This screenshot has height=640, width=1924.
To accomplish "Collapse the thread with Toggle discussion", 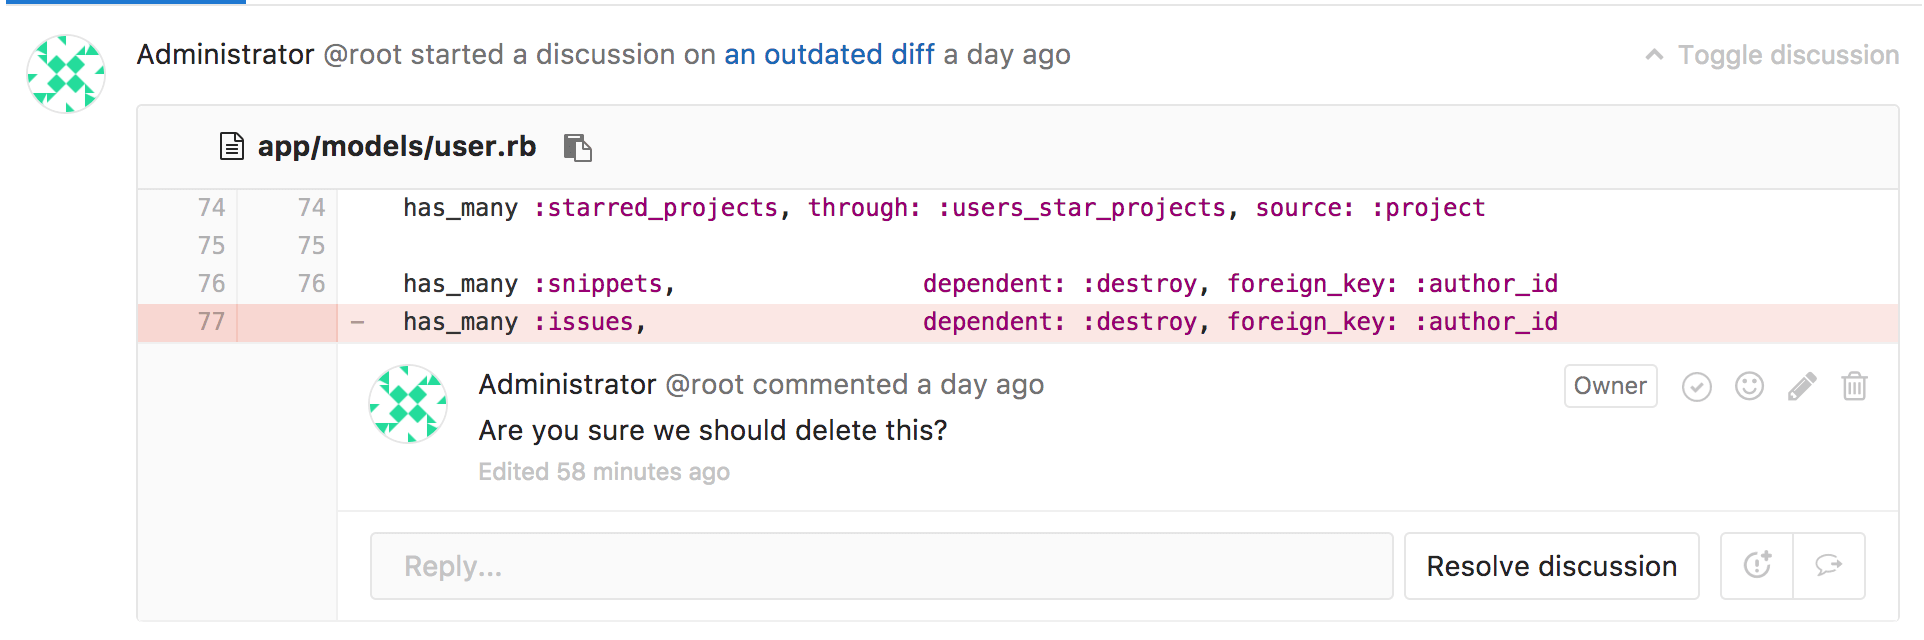I will (1787, 55).
